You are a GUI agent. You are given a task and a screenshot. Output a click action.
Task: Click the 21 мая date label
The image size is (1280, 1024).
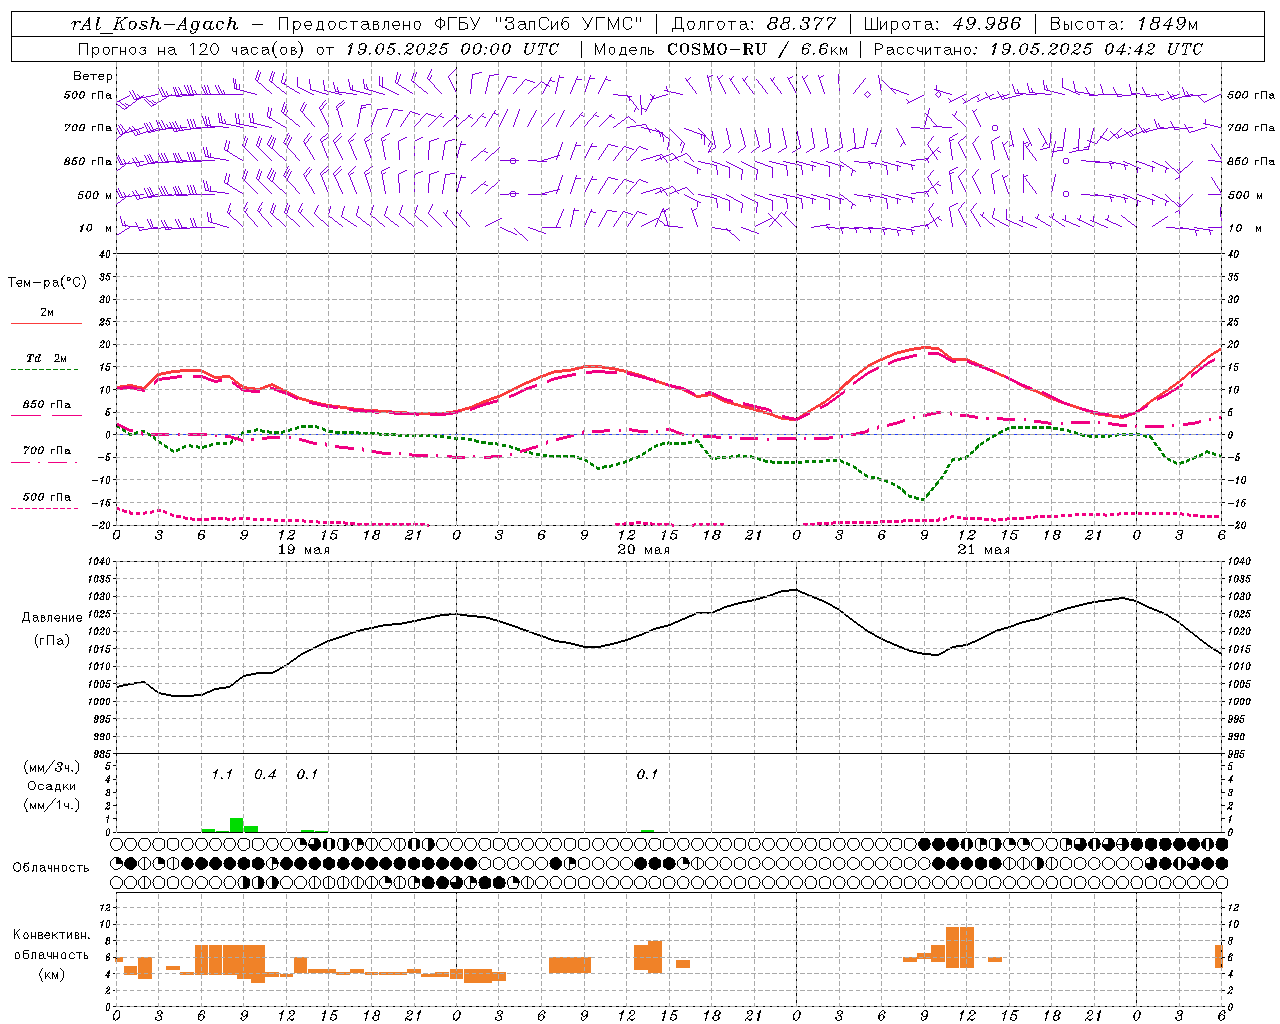(x=984, y=550)
